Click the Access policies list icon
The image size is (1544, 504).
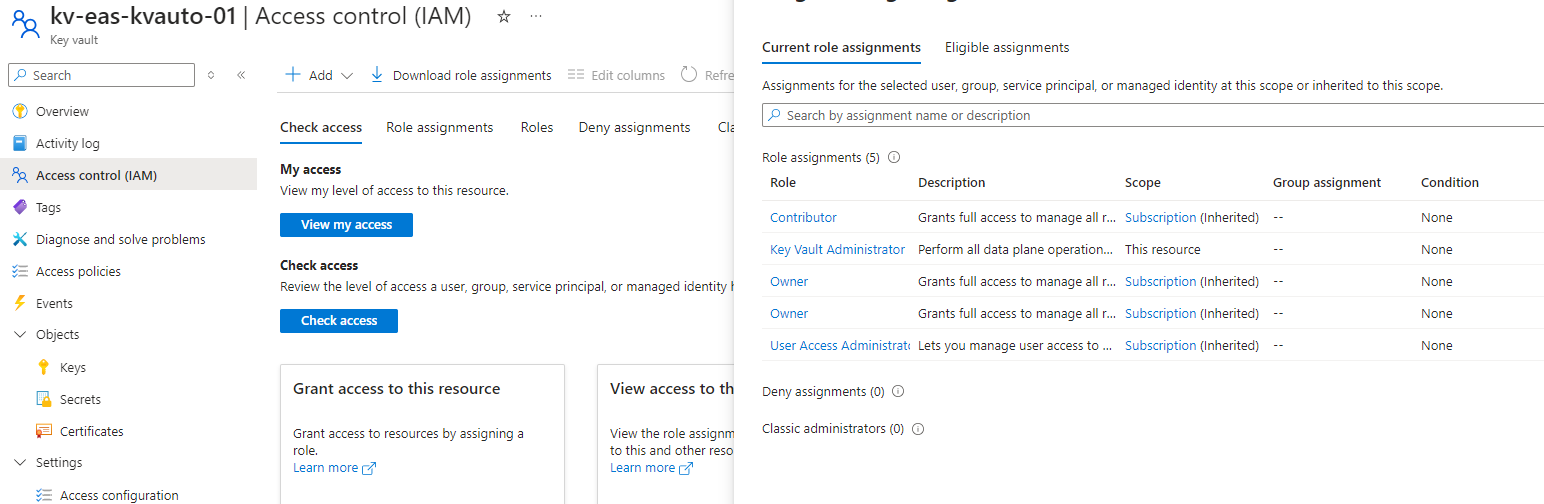(x=19, y=271)
